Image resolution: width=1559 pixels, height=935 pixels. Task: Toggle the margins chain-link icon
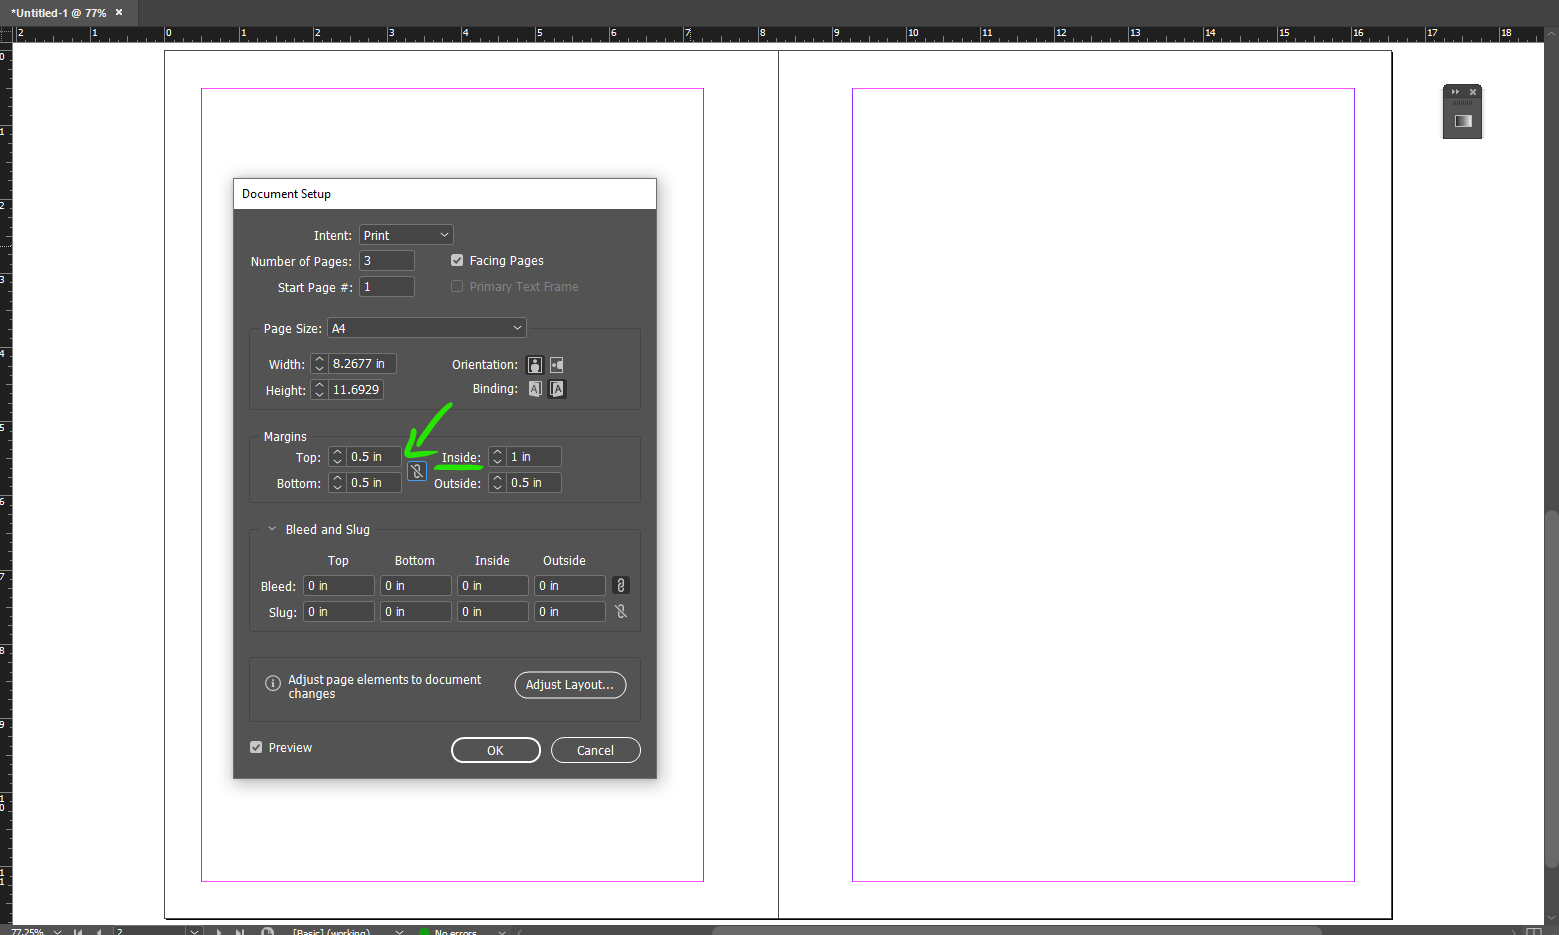[417, 471]
